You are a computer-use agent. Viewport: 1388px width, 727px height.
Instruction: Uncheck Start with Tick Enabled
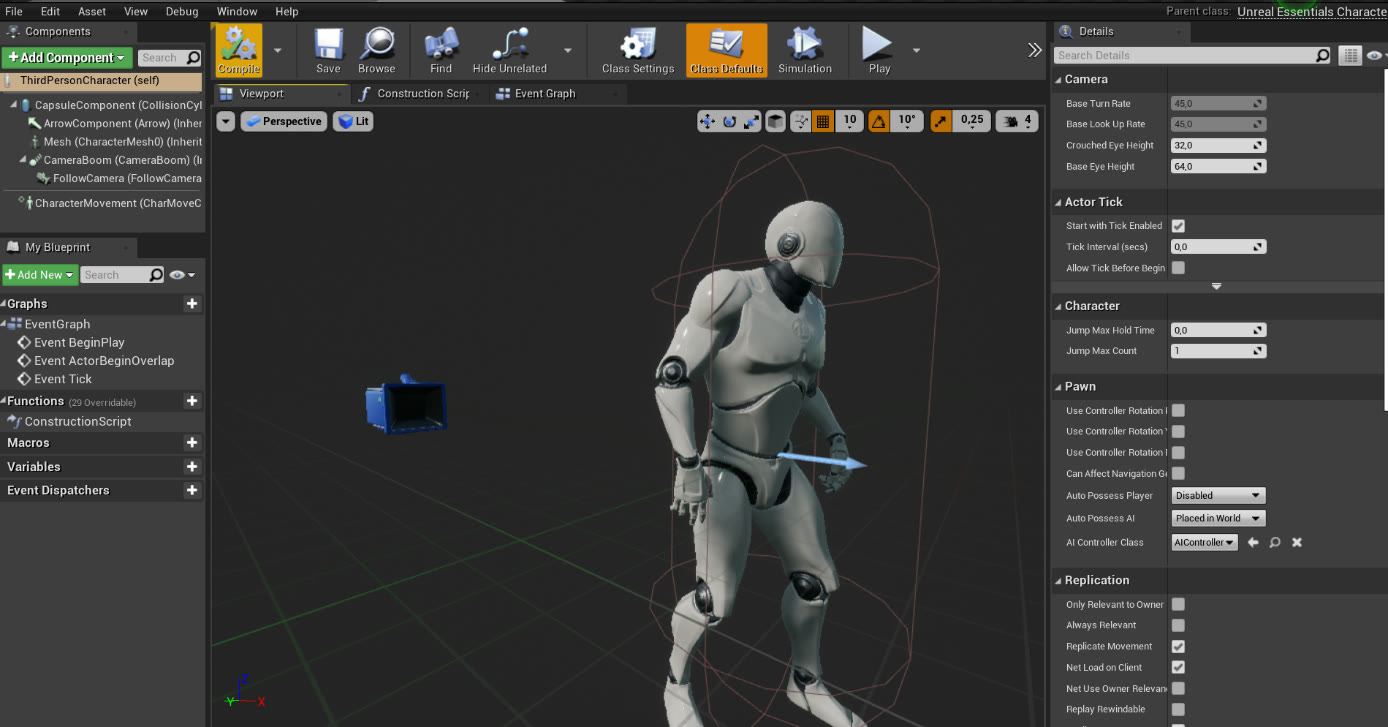[1178, 226]
